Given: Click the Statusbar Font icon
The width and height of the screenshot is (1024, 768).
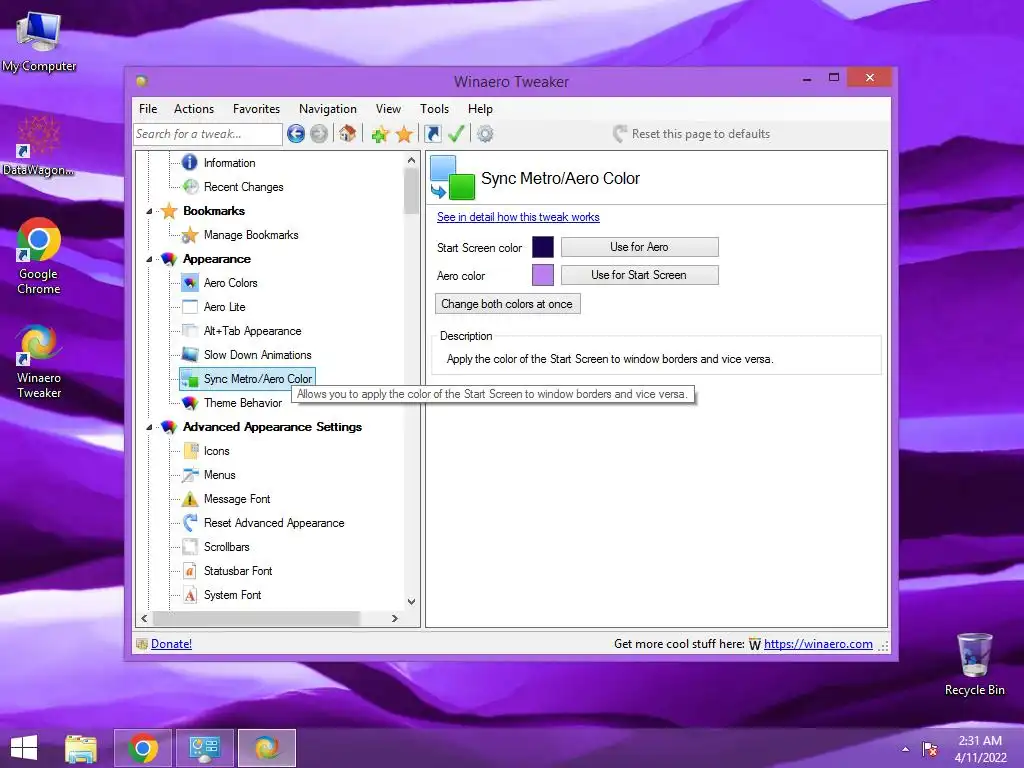Looking at the screenshot, I should [190, 571].
